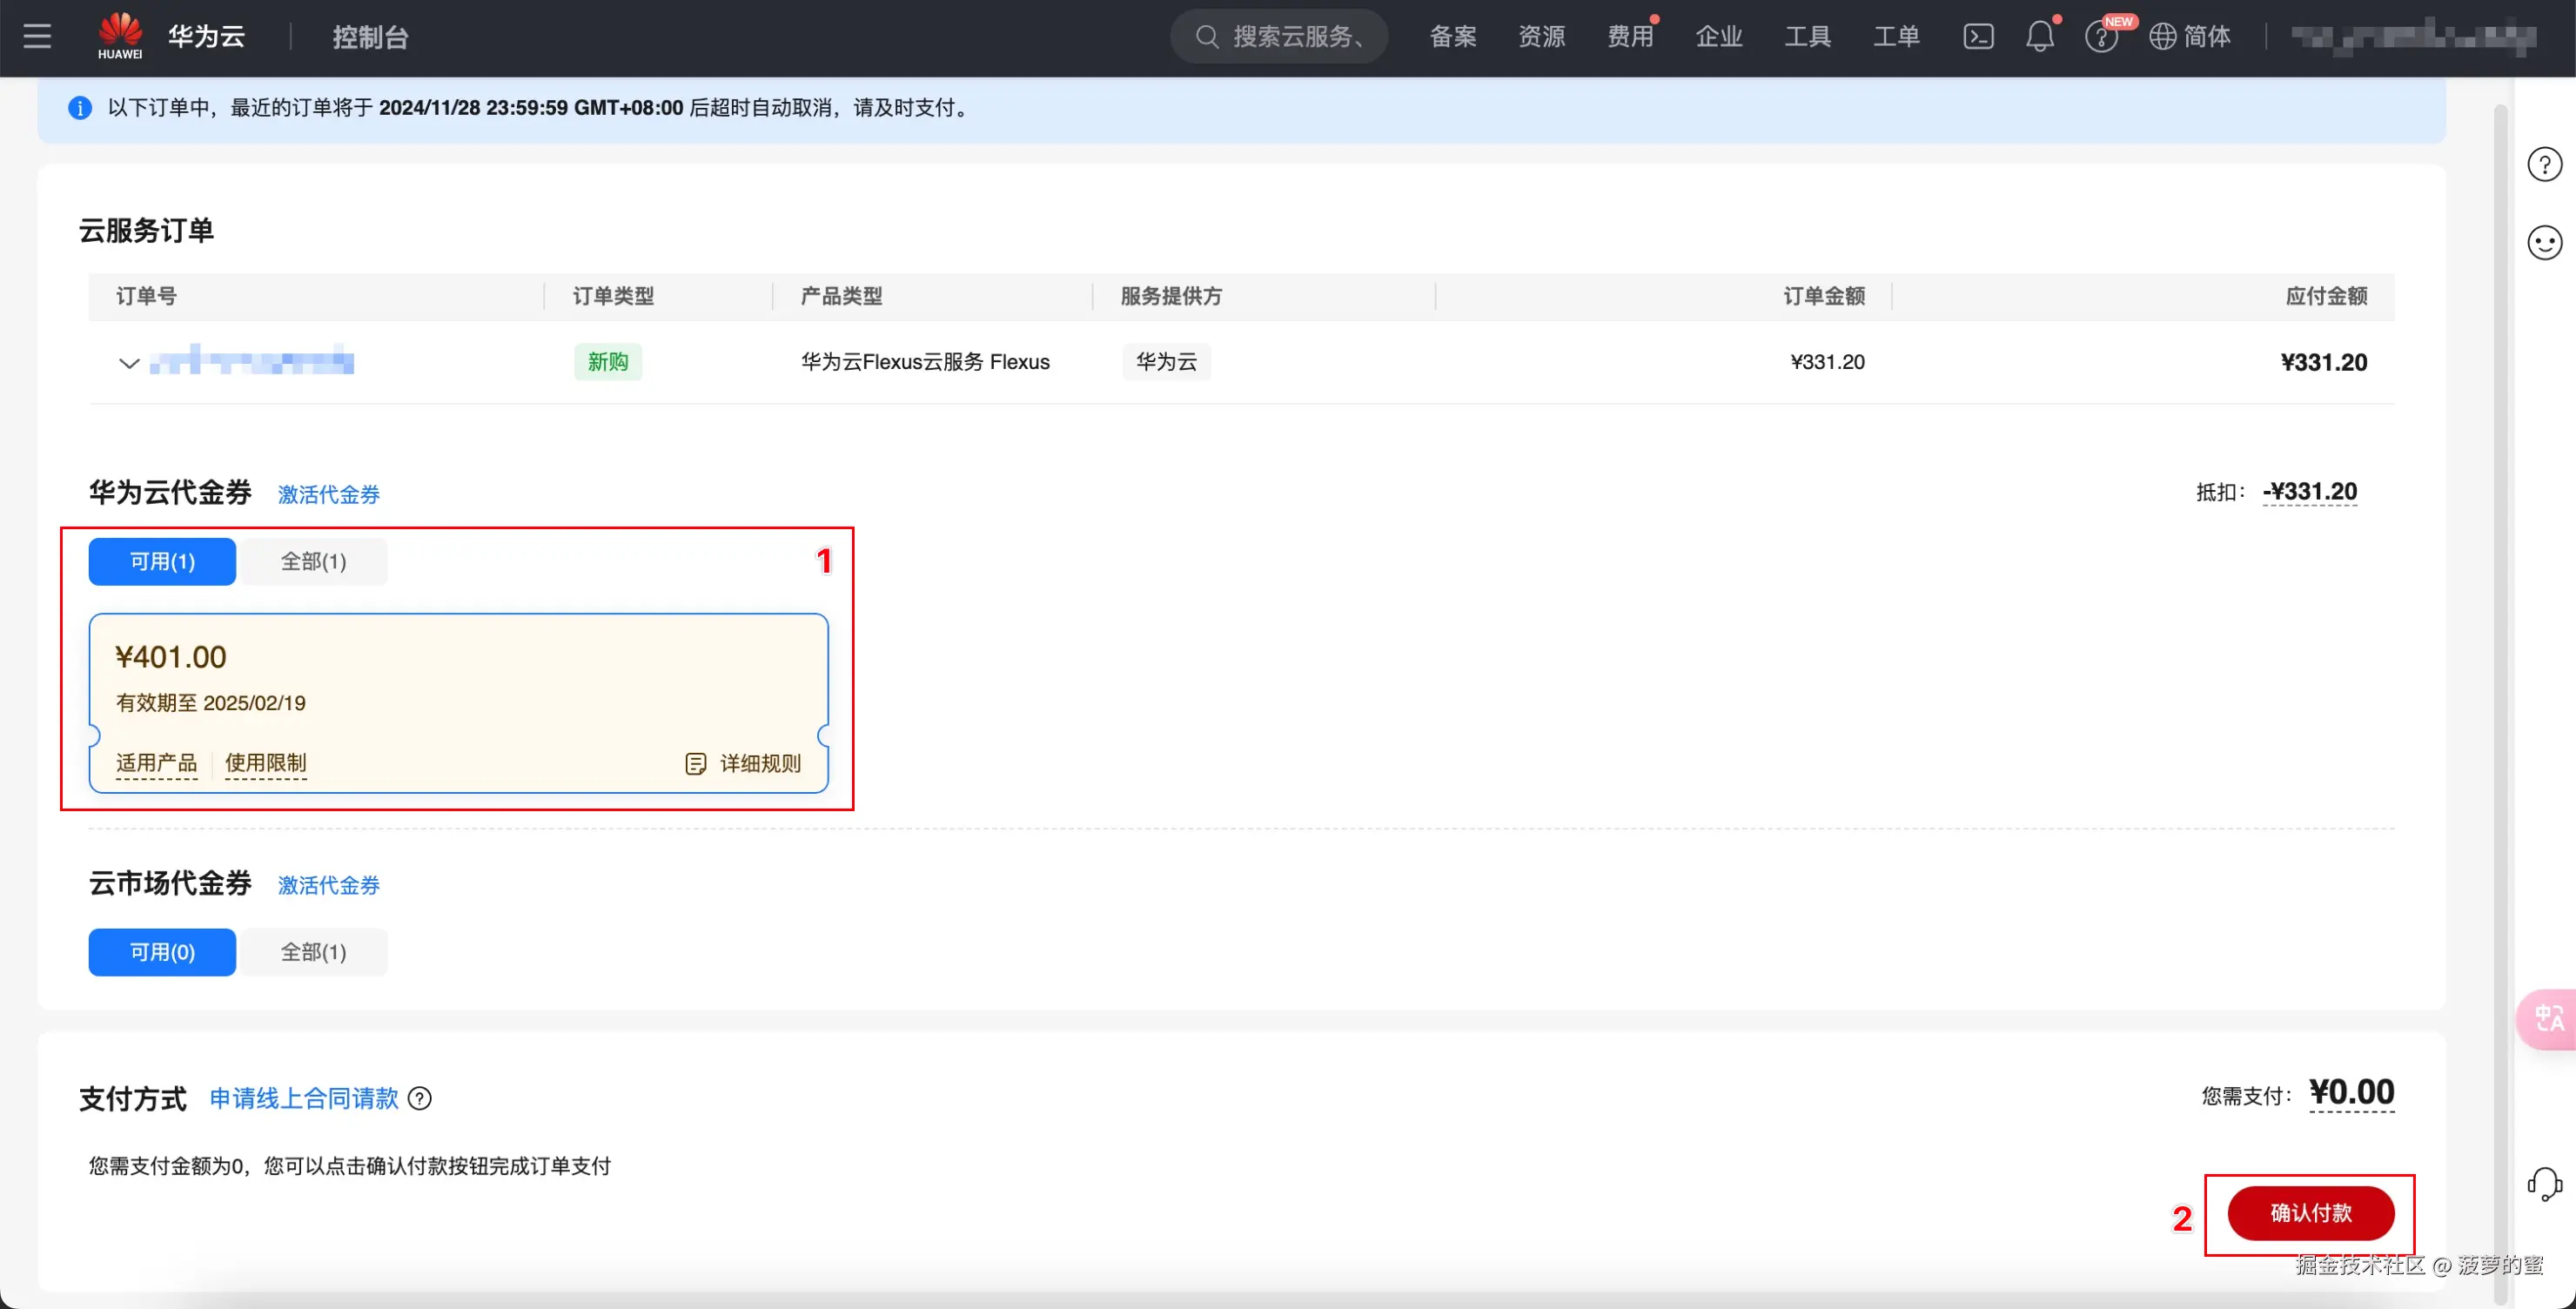
Task: Click the 华为云Flexus云服务 Flexus product cell
Action: pyautogui.click(x=925, y=362)
